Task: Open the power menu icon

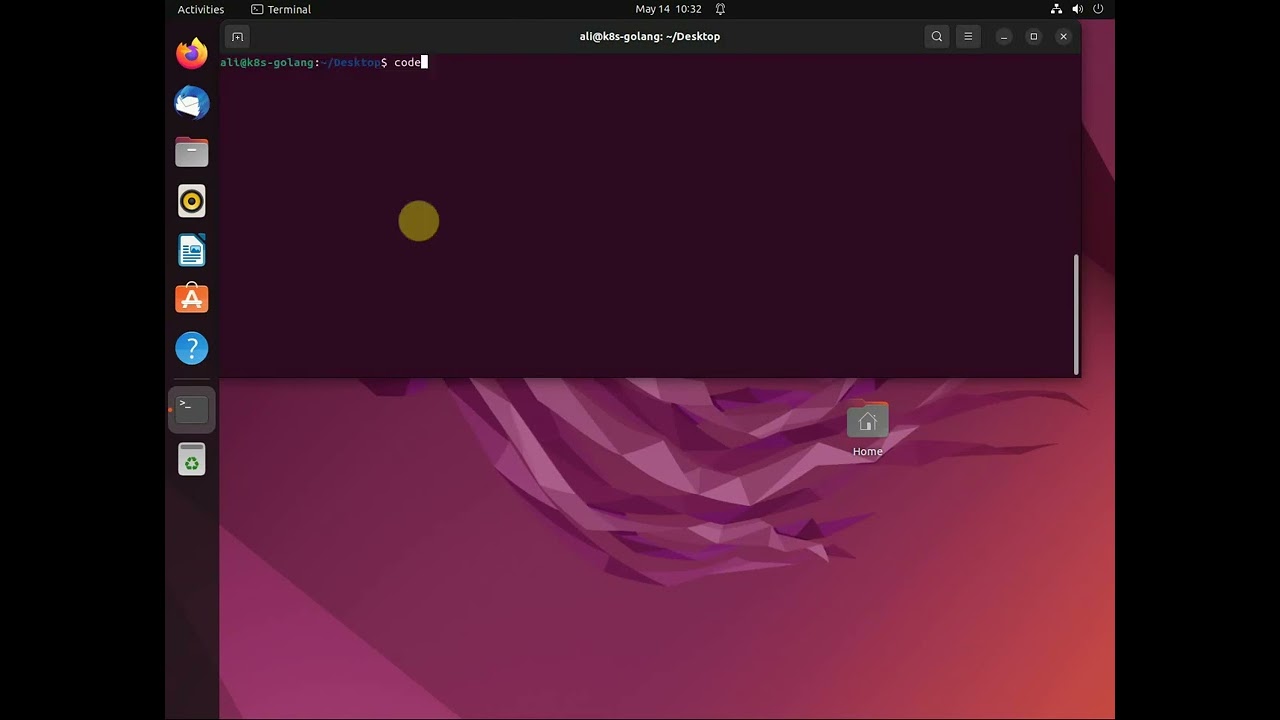Action: coord(1098,9)
